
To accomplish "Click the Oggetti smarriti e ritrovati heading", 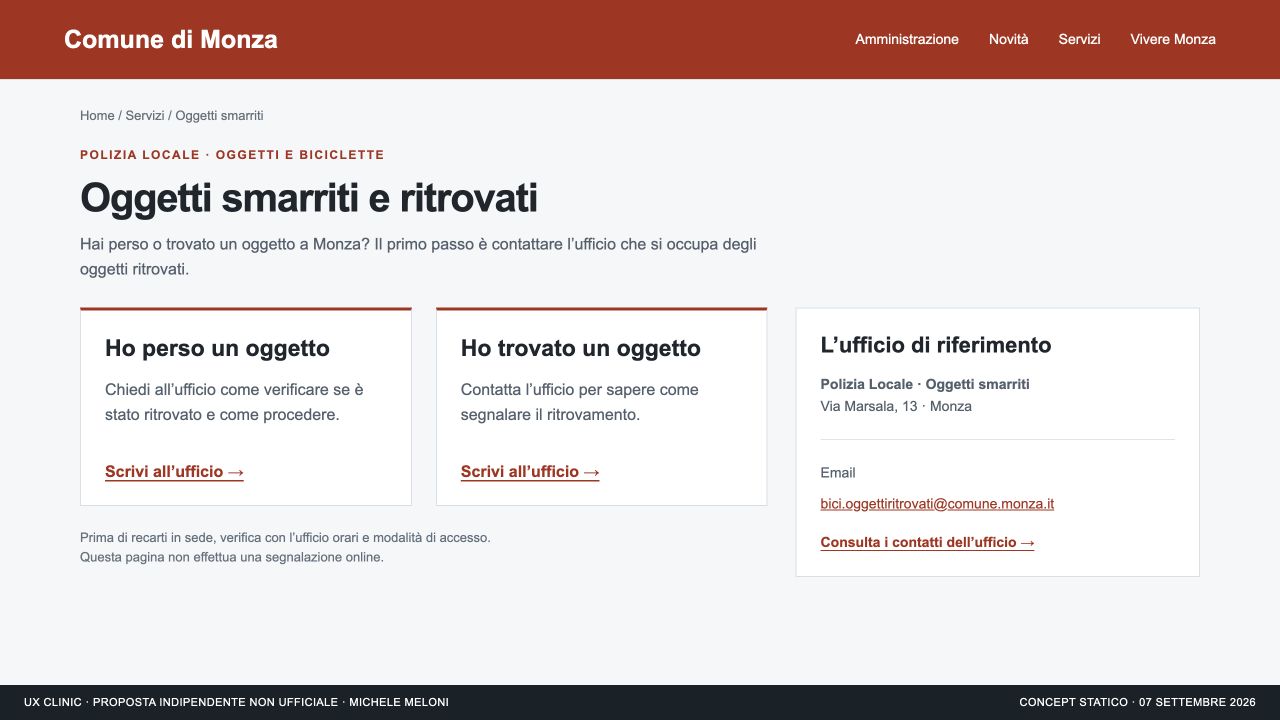I will (x=309, y=198).
